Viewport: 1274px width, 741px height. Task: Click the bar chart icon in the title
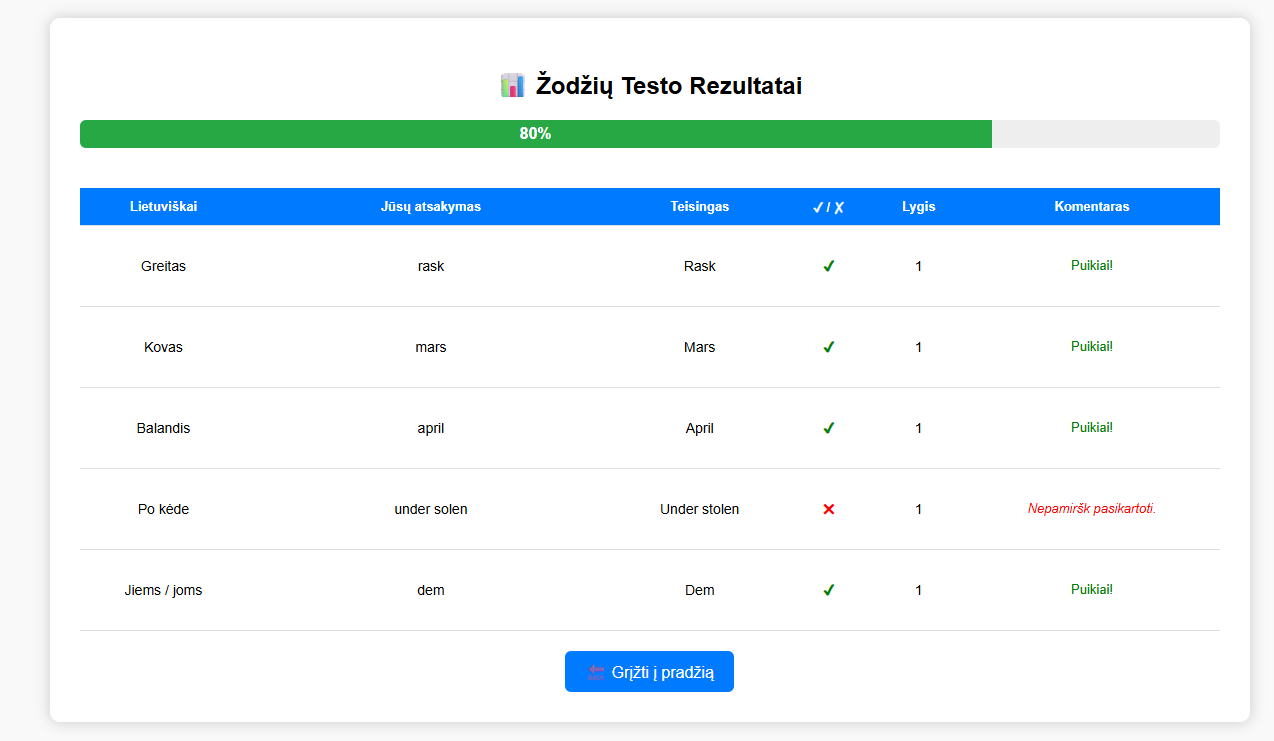click(x=512, y=86)
